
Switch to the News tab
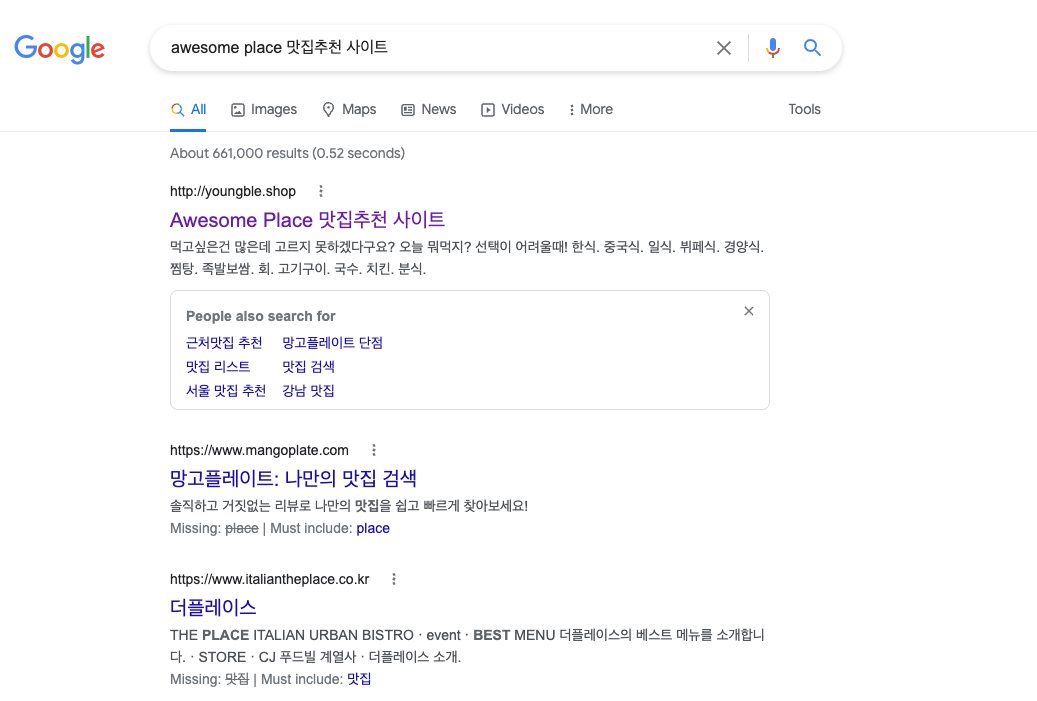click(x=429, y=110)
